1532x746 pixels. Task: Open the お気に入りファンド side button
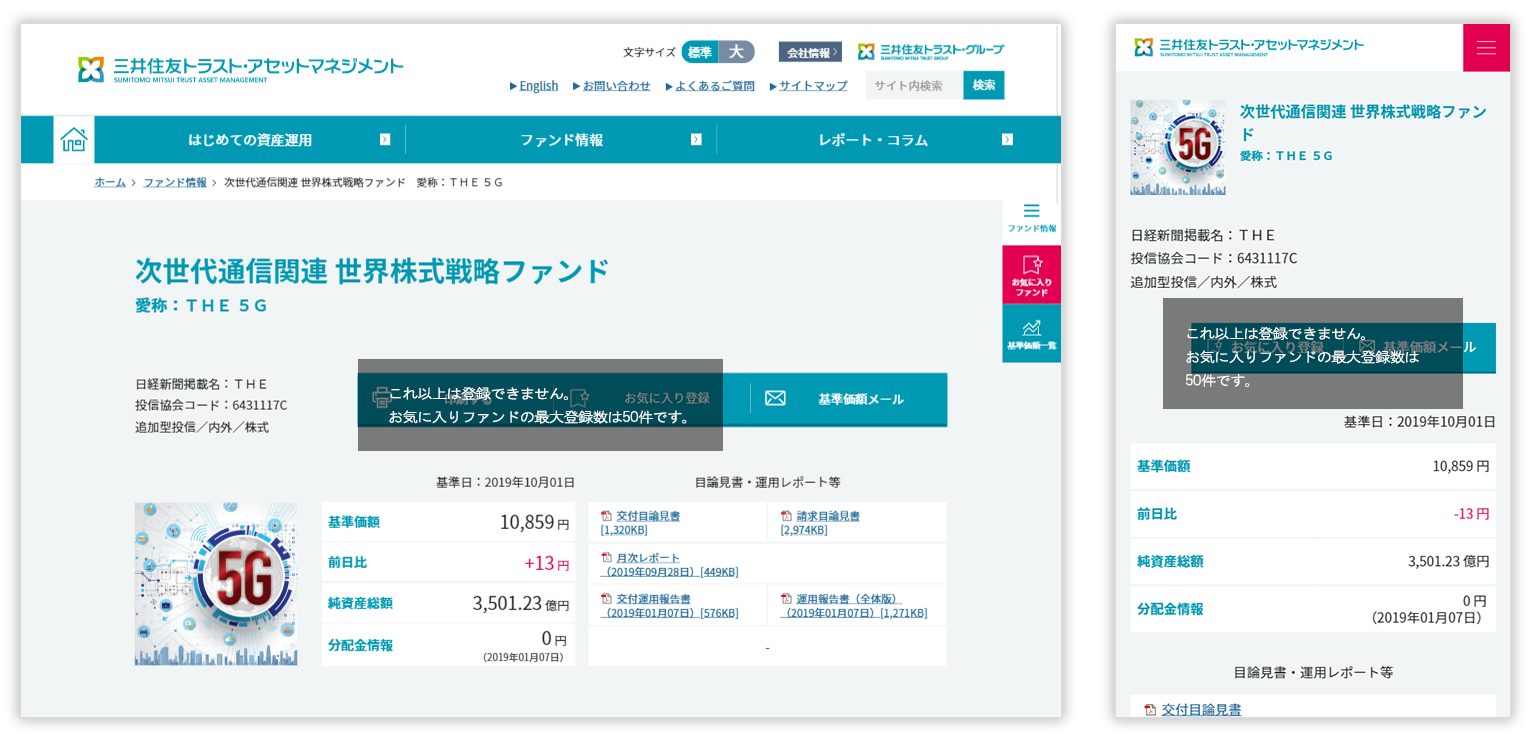coord(1032,275)
